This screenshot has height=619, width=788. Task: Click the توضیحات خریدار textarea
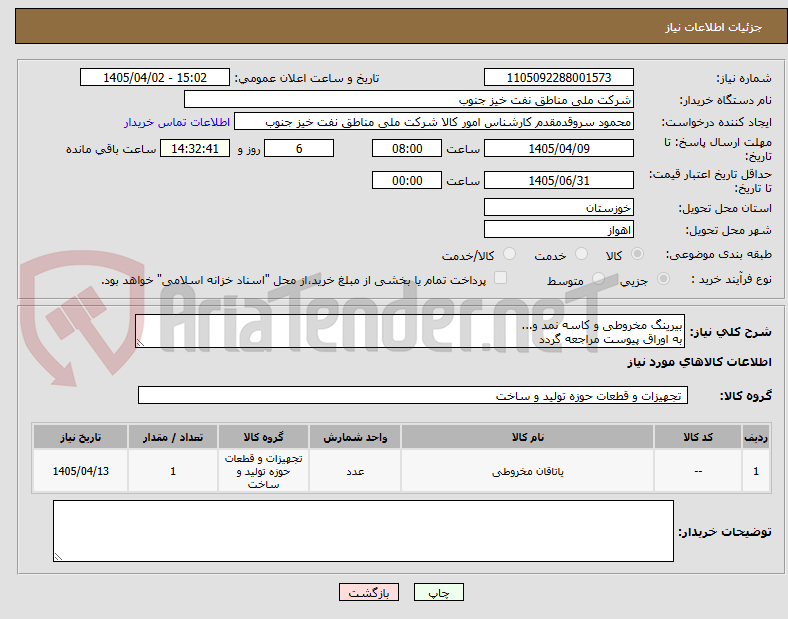tap(363, 531)
